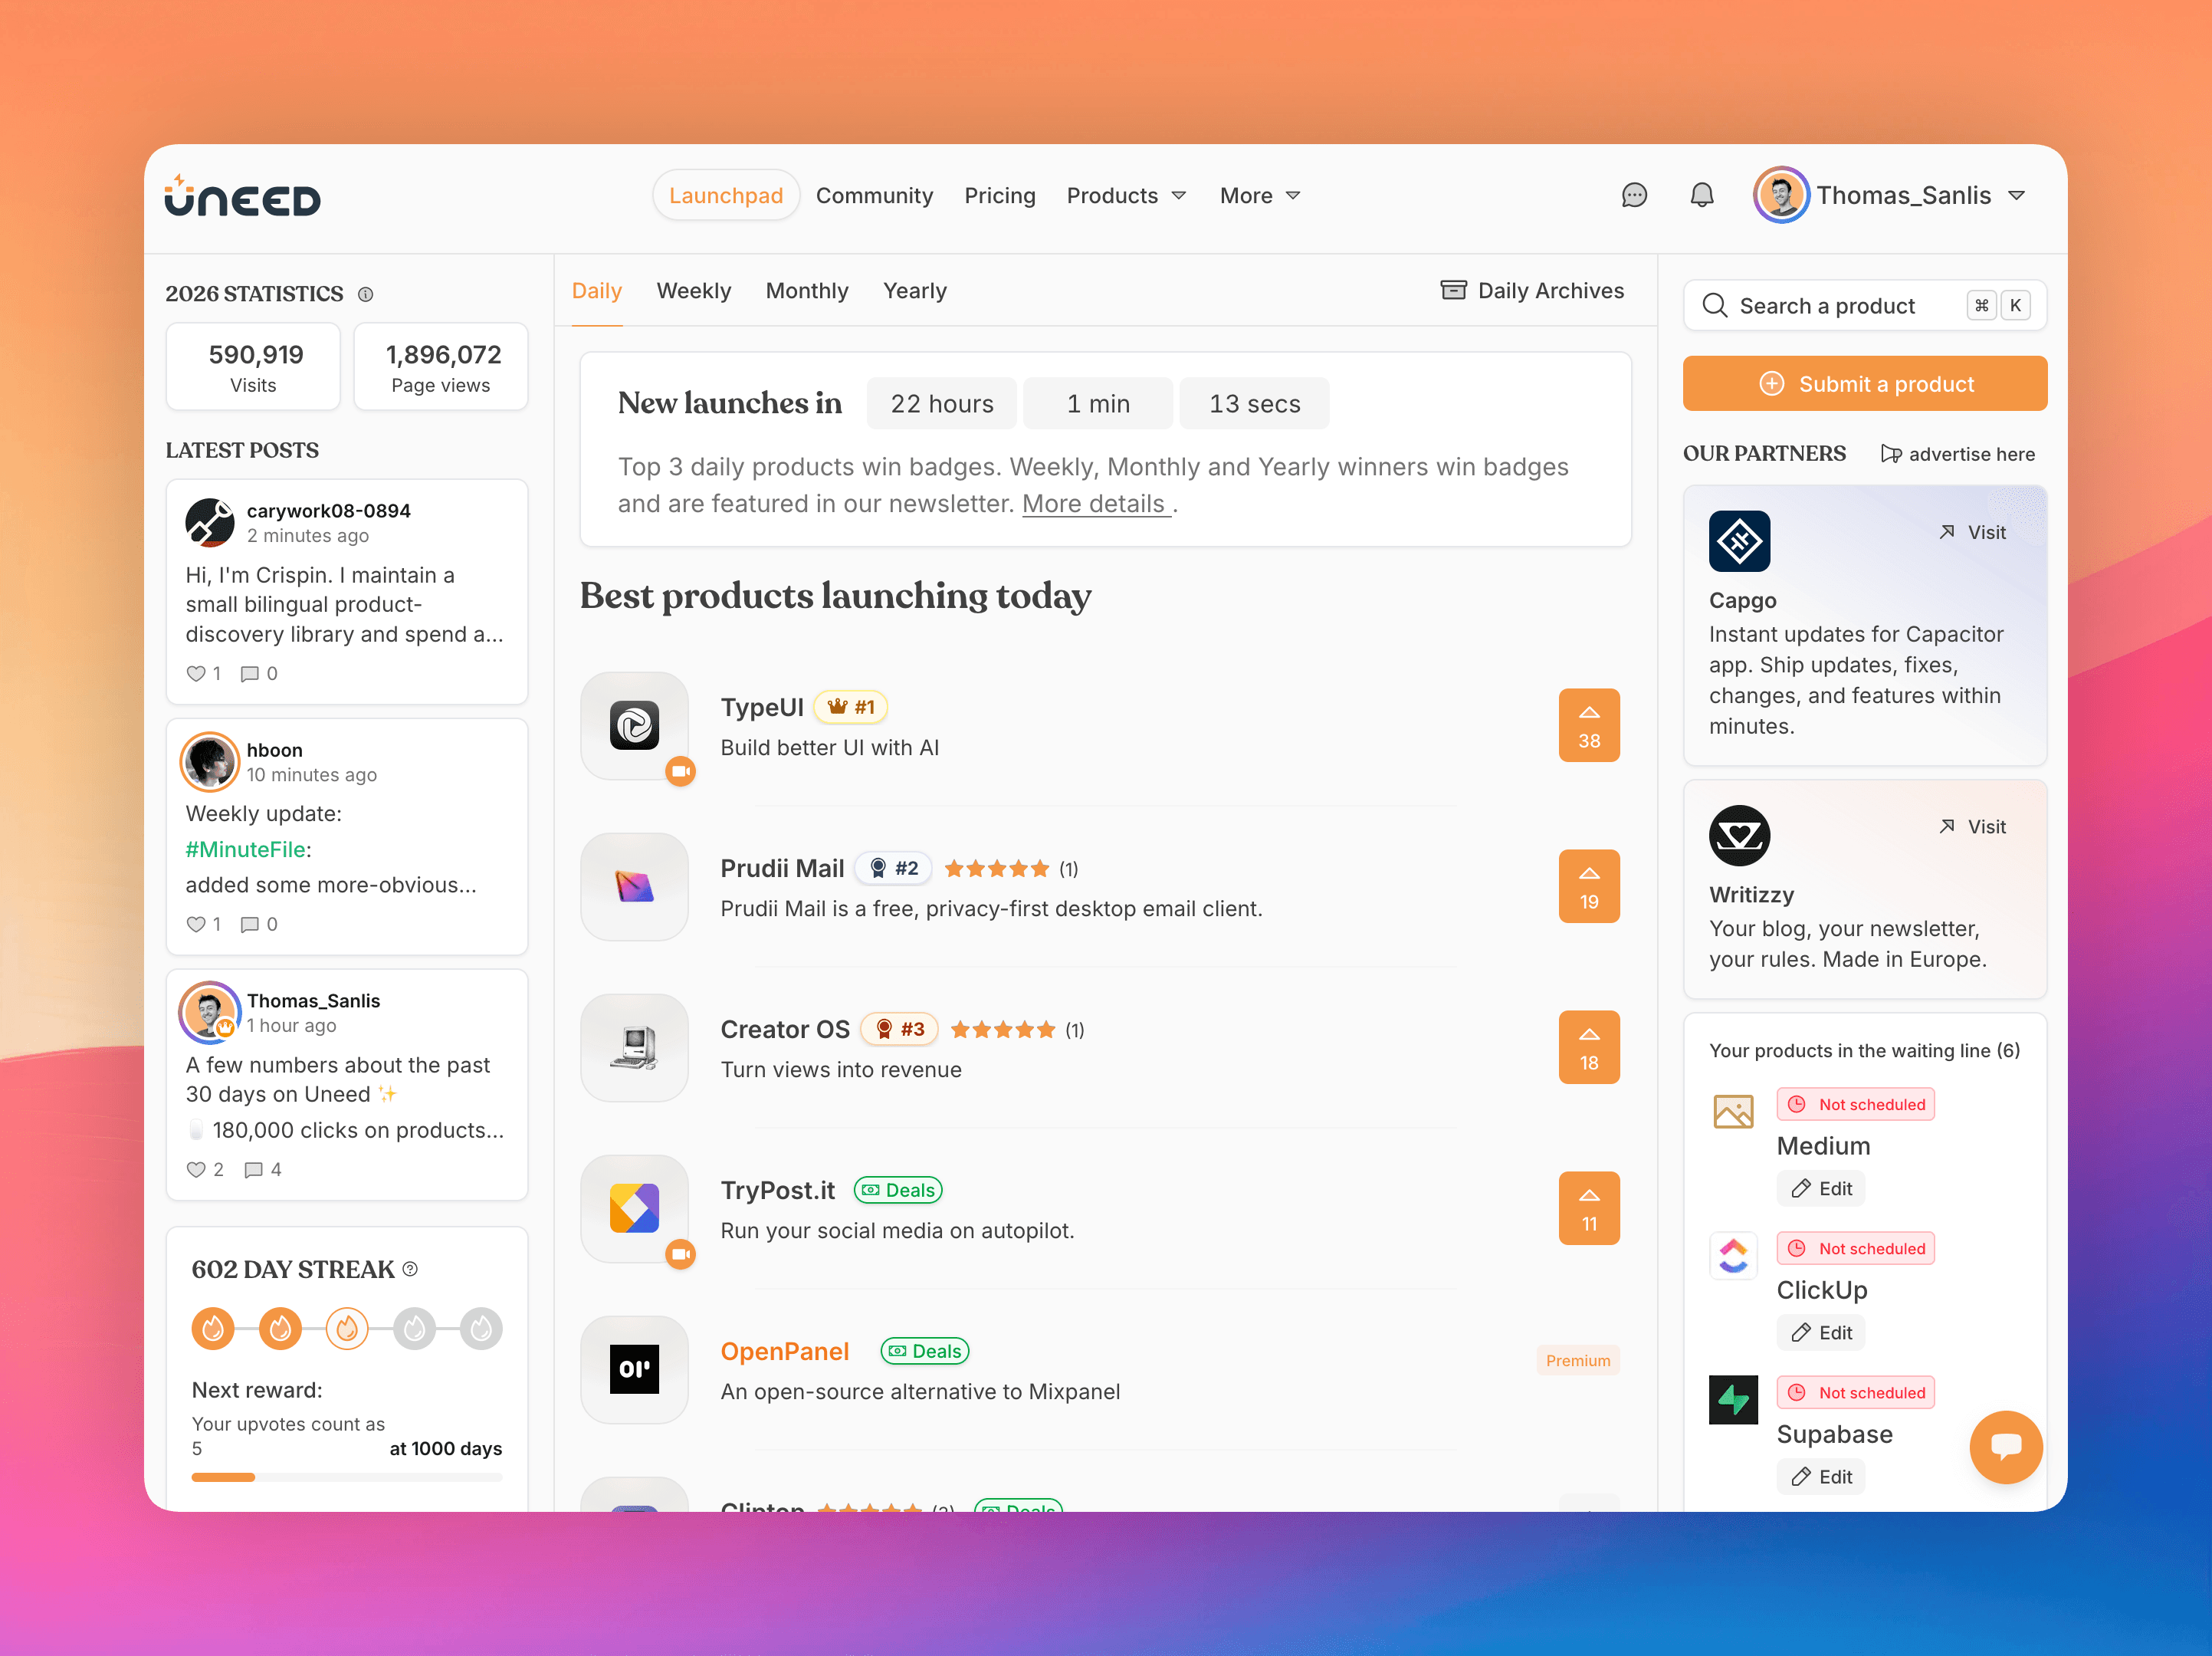Image resolution: width=2212 pixels, height=1656 pixels.
Task: Click the 2026 Statistics info icon
Action: coord(366,294)
